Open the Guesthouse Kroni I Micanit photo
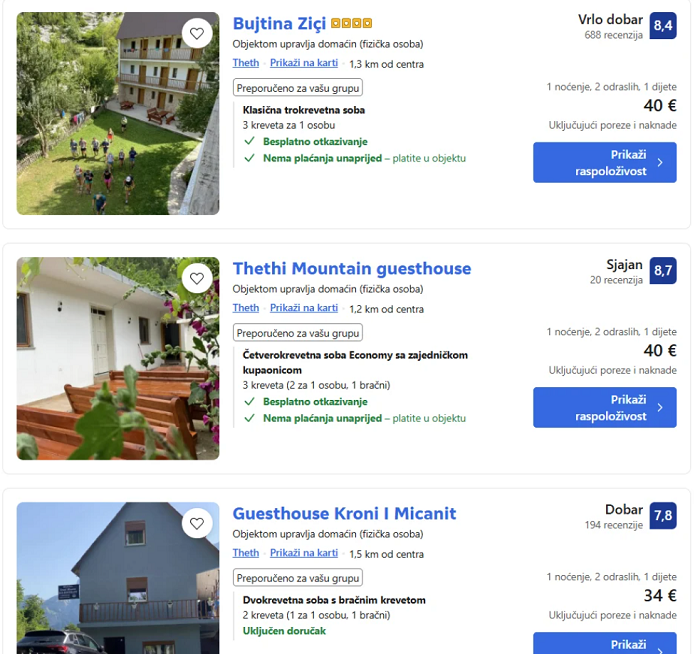The image size is (700, 654). [x=118, y=578]
